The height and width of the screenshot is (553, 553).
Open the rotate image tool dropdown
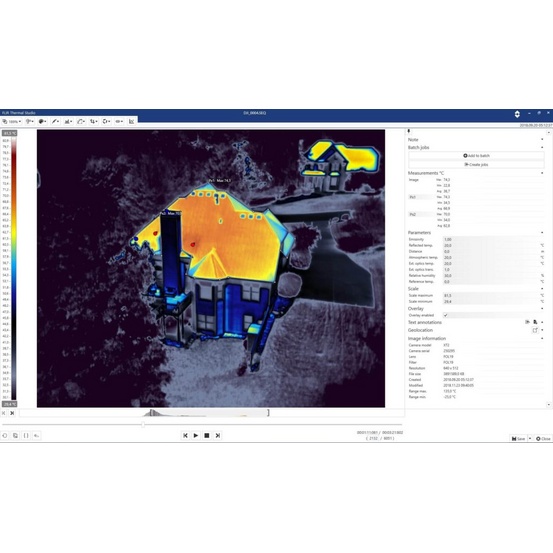pos(106,121)
